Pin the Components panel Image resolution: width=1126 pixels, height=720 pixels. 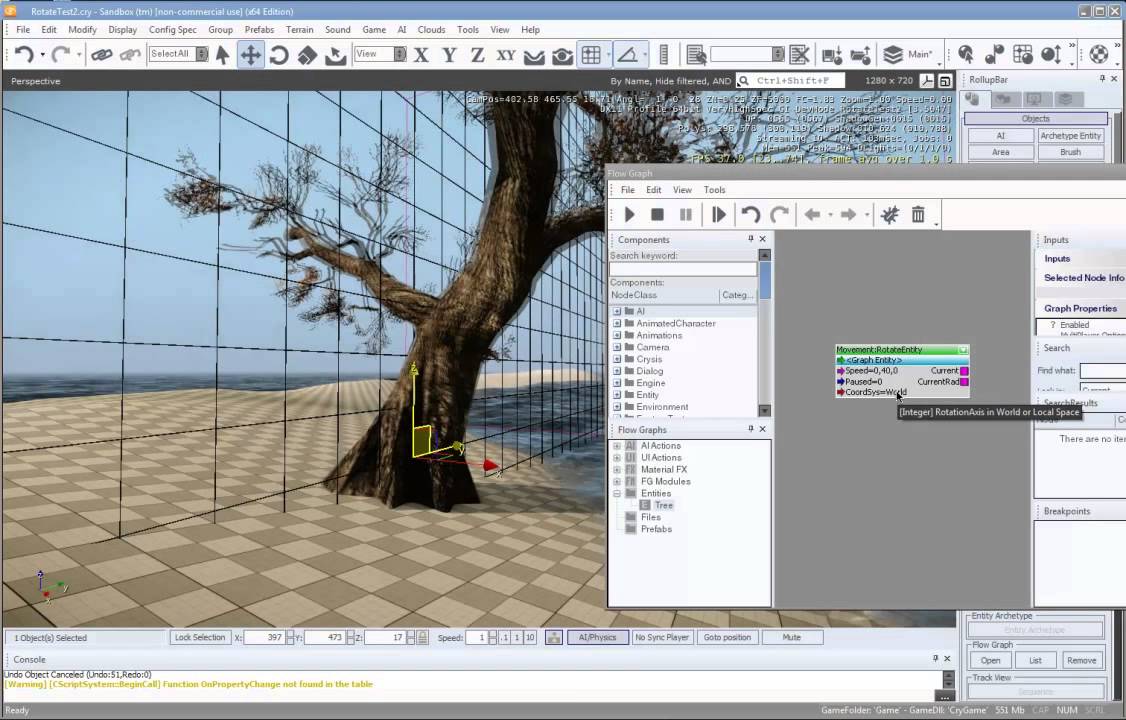pos(750,239)
